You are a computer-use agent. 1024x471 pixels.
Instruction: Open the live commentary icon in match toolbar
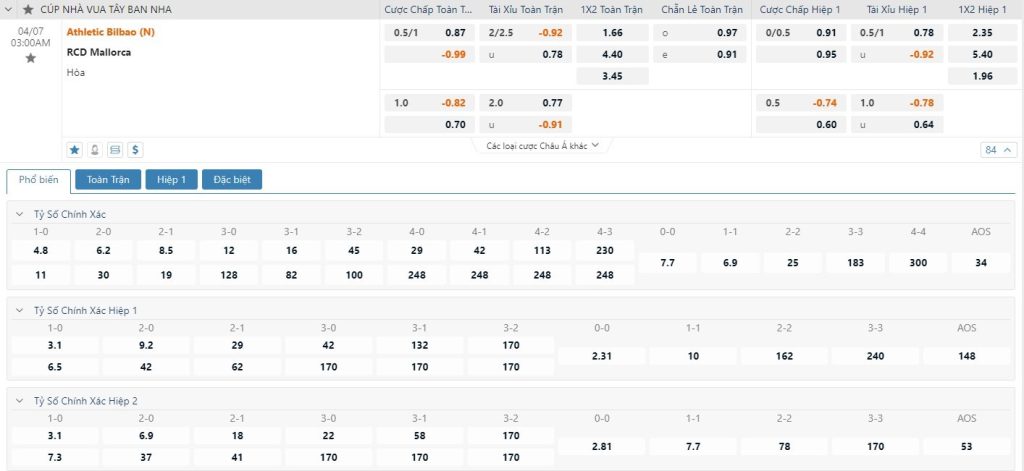coord(95,150)
